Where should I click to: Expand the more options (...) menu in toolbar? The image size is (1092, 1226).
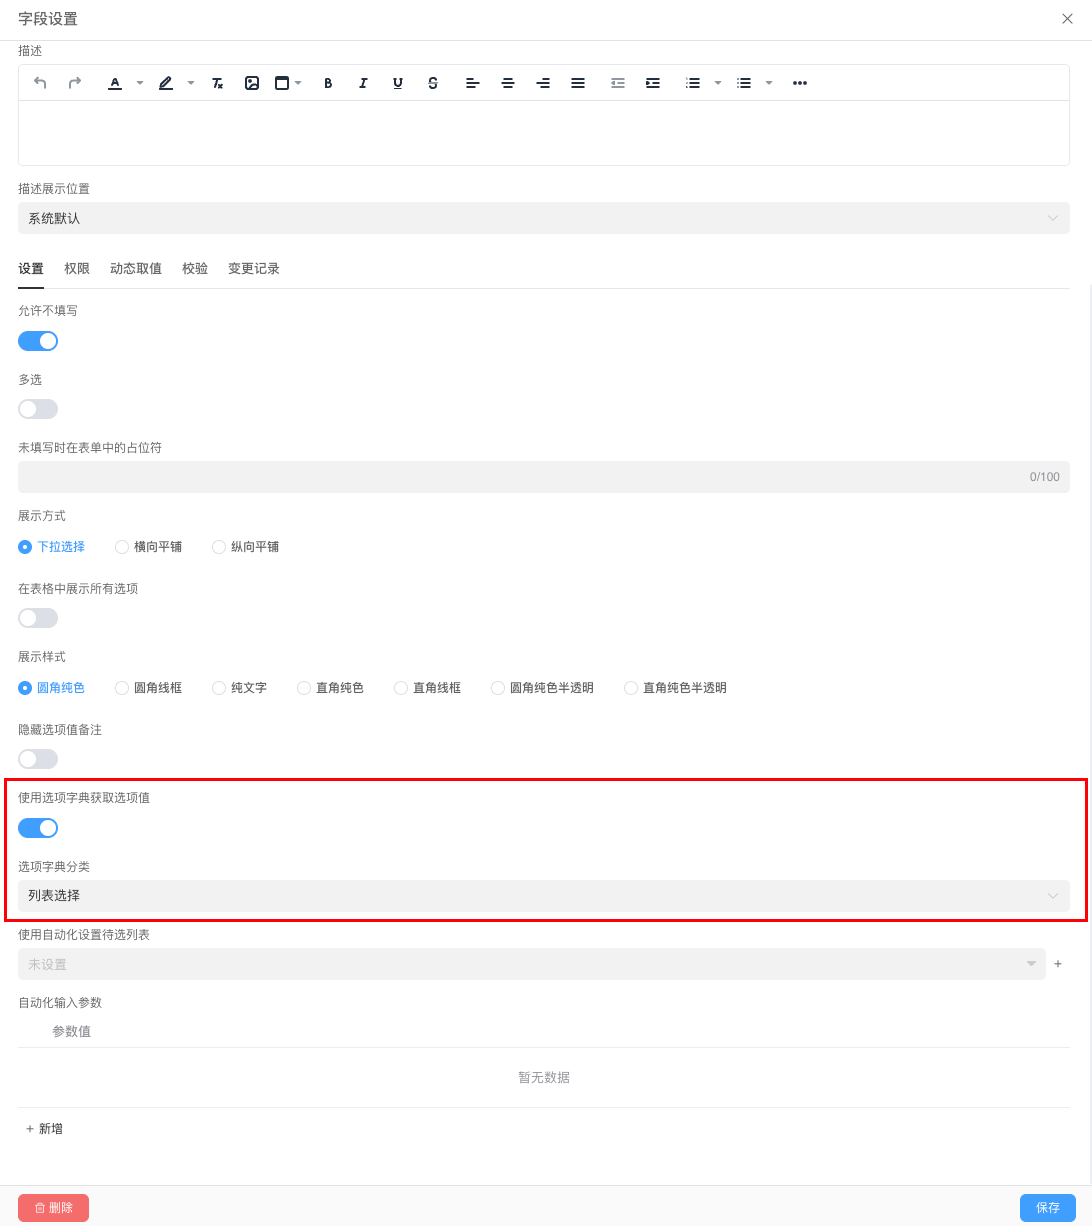pyautogui.click(x=799, y=83)
